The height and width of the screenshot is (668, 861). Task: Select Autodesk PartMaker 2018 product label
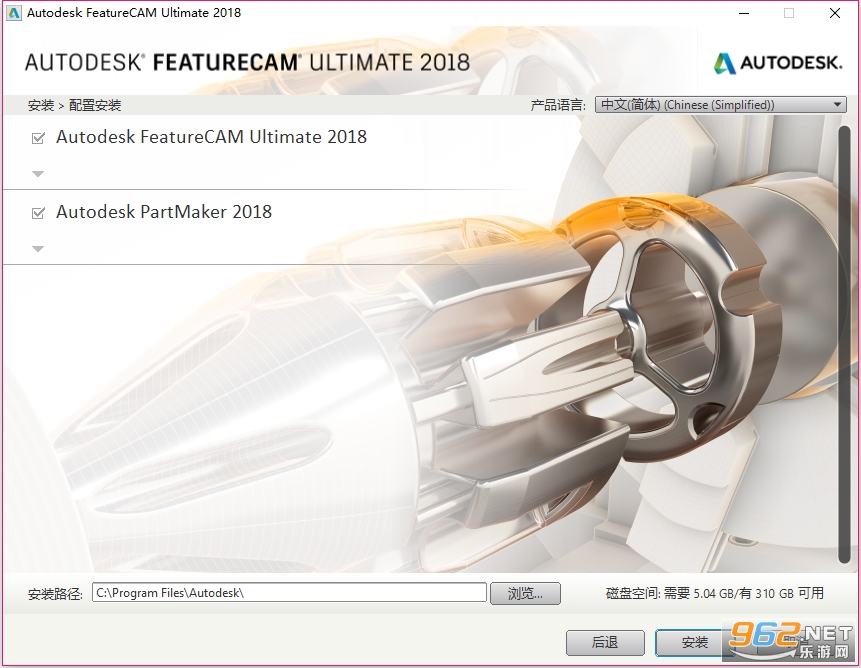[x=164, y=212]
